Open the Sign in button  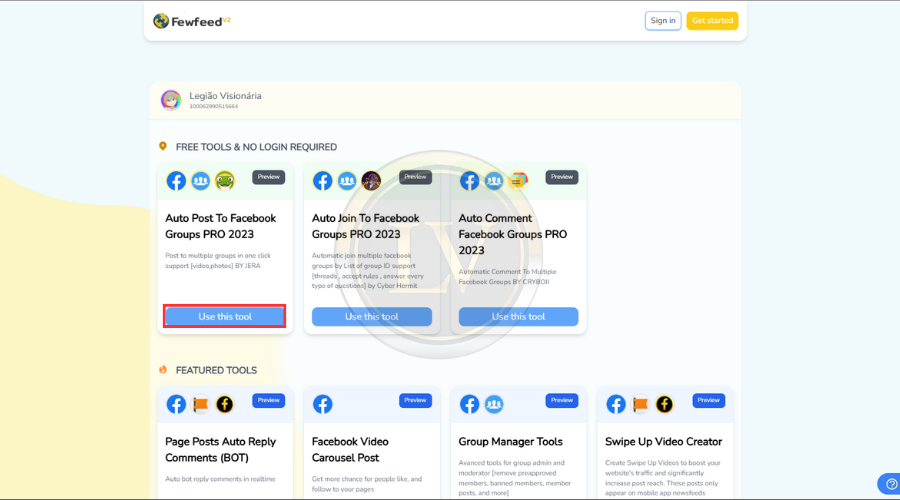click(663, 21)
